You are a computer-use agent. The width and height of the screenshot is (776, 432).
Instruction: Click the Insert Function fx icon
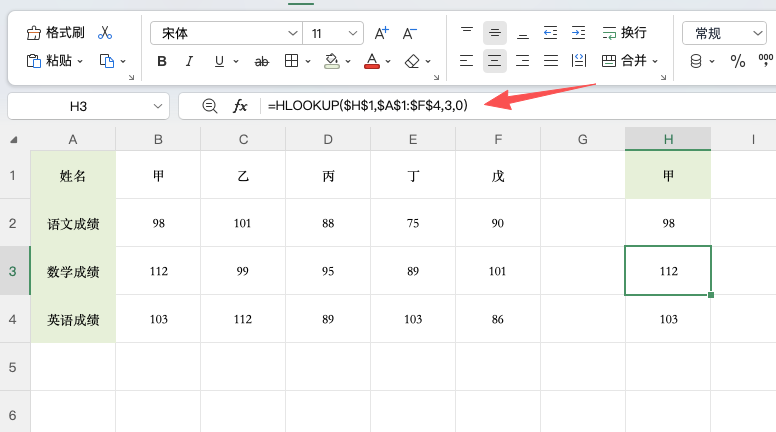coord(240,106)
